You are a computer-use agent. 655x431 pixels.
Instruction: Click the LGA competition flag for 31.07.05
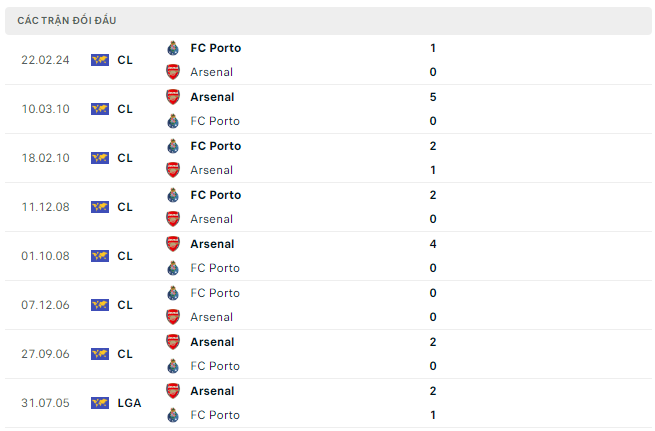[x=100, y=403]
